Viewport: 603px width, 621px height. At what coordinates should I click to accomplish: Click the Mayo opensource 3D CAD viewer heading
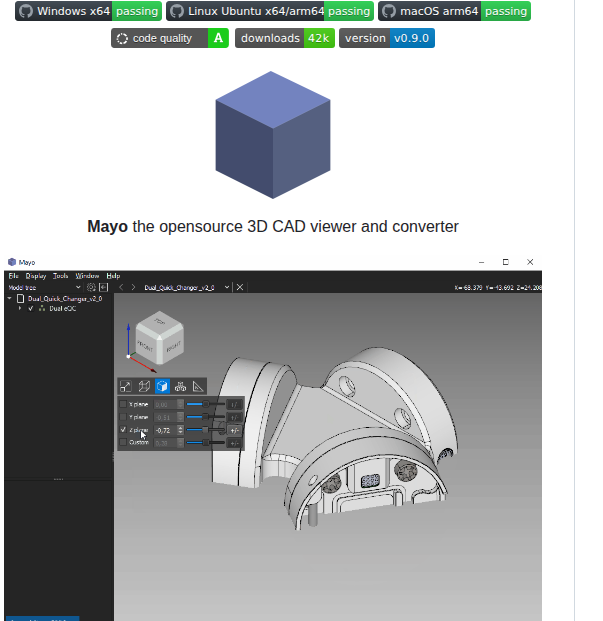pyautogui.click(x=273, y=227)
